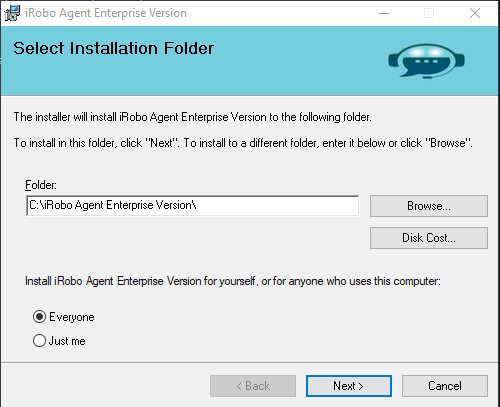Image resolution: width=500 pixels, height=407 pixels.
Task: Click the "The installer will install" description line
Action: pos(192,117)
